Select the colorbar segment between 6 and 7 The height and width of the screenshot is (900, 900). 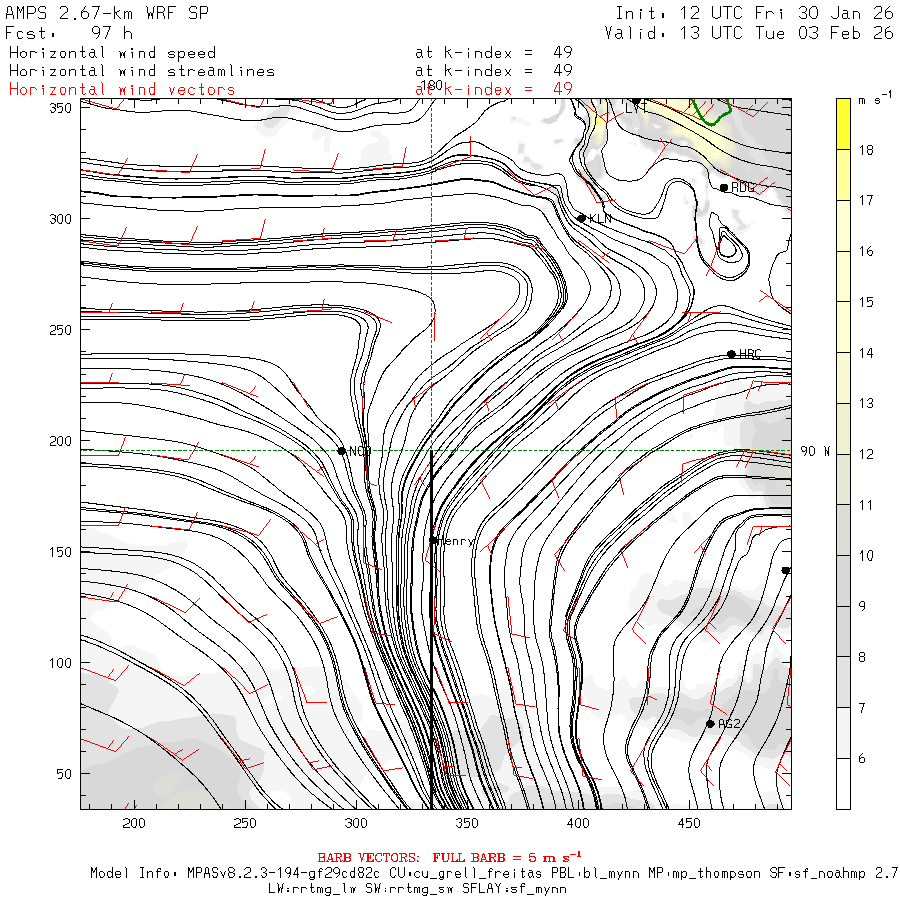[843, 733]
